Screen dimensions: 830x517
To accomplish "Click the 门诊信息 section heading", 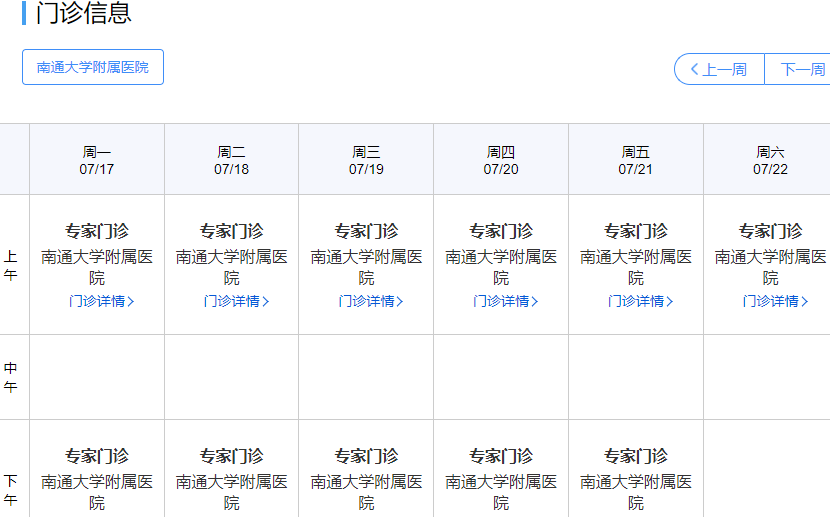I will coord(83,14).
